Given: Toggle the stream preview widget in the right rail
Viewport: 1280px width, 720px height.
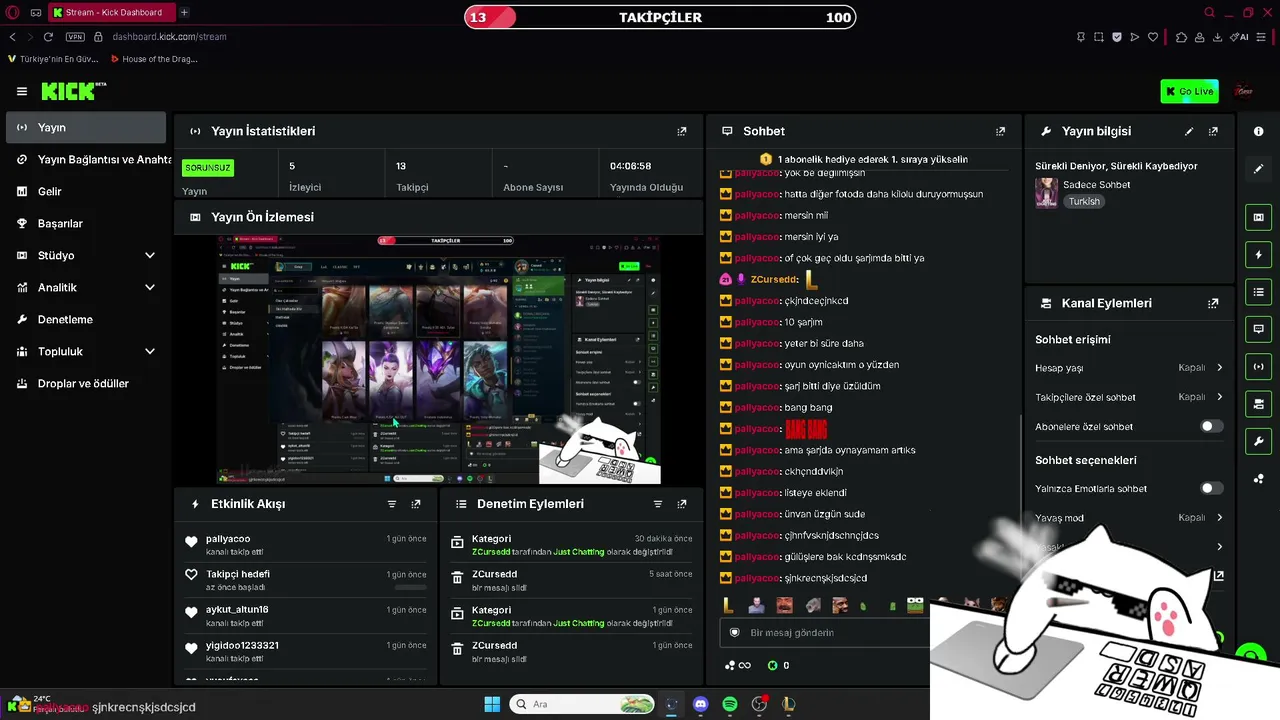Looking at the screenshot, I should (1259, 217).
